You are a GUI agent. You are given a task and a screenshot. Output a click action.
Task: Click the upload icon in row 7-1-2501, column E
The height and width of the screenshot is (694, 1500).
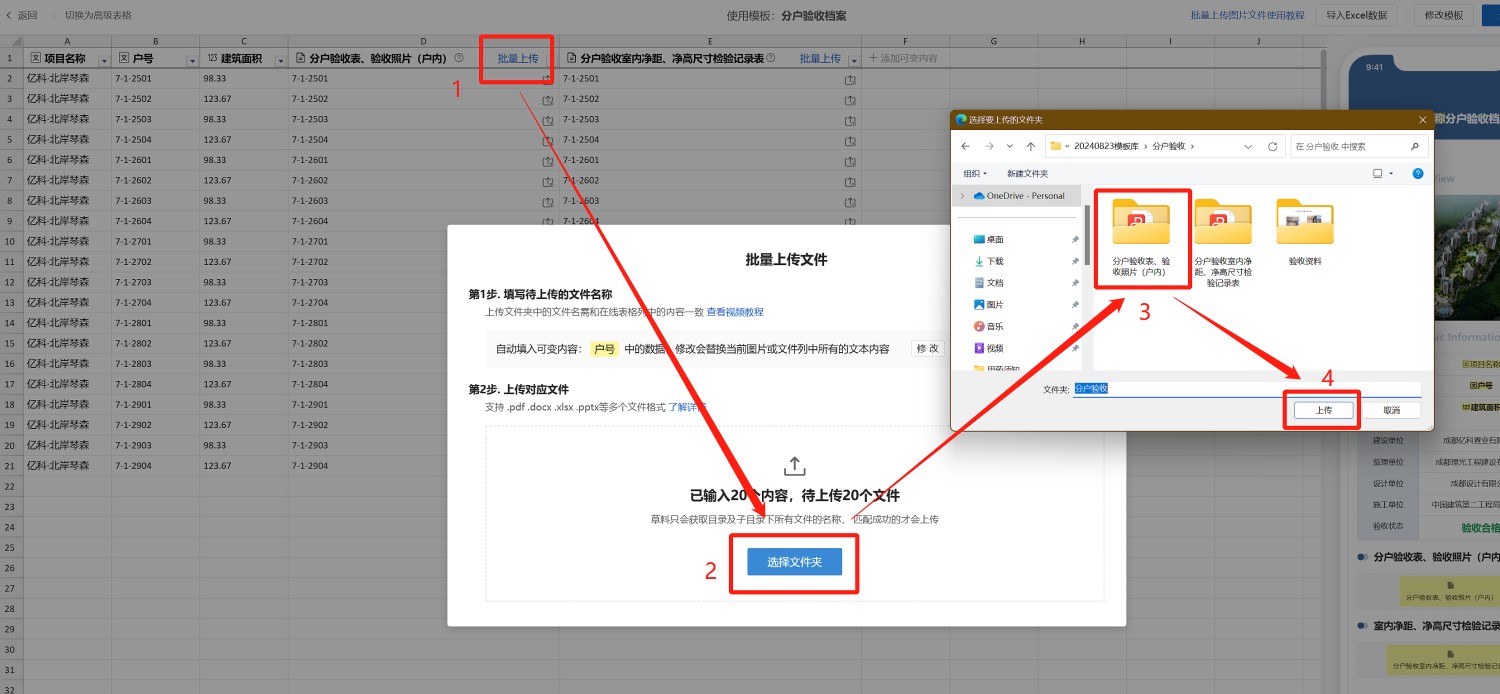coord(851,79)
